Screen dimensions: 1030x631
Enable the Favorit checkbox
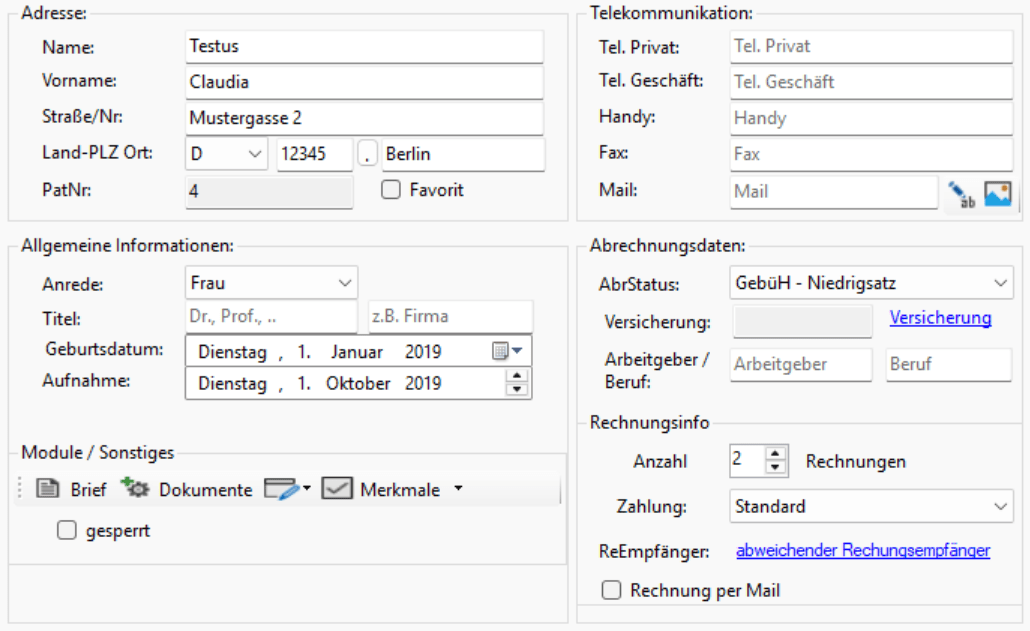click(392, 190)
